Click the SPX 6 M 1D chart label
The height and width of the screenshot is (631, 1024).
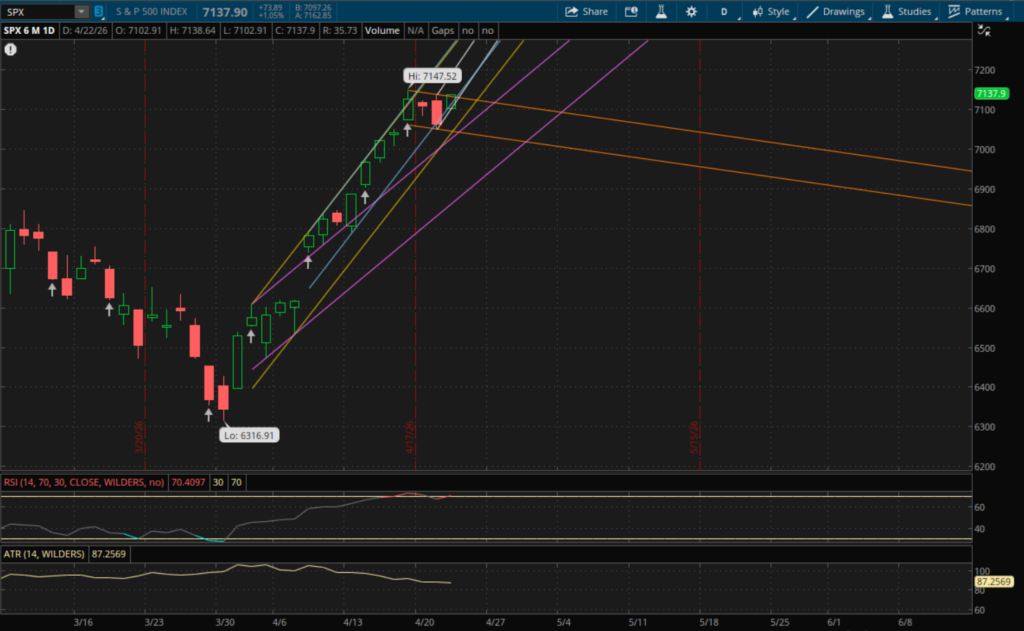29,31
